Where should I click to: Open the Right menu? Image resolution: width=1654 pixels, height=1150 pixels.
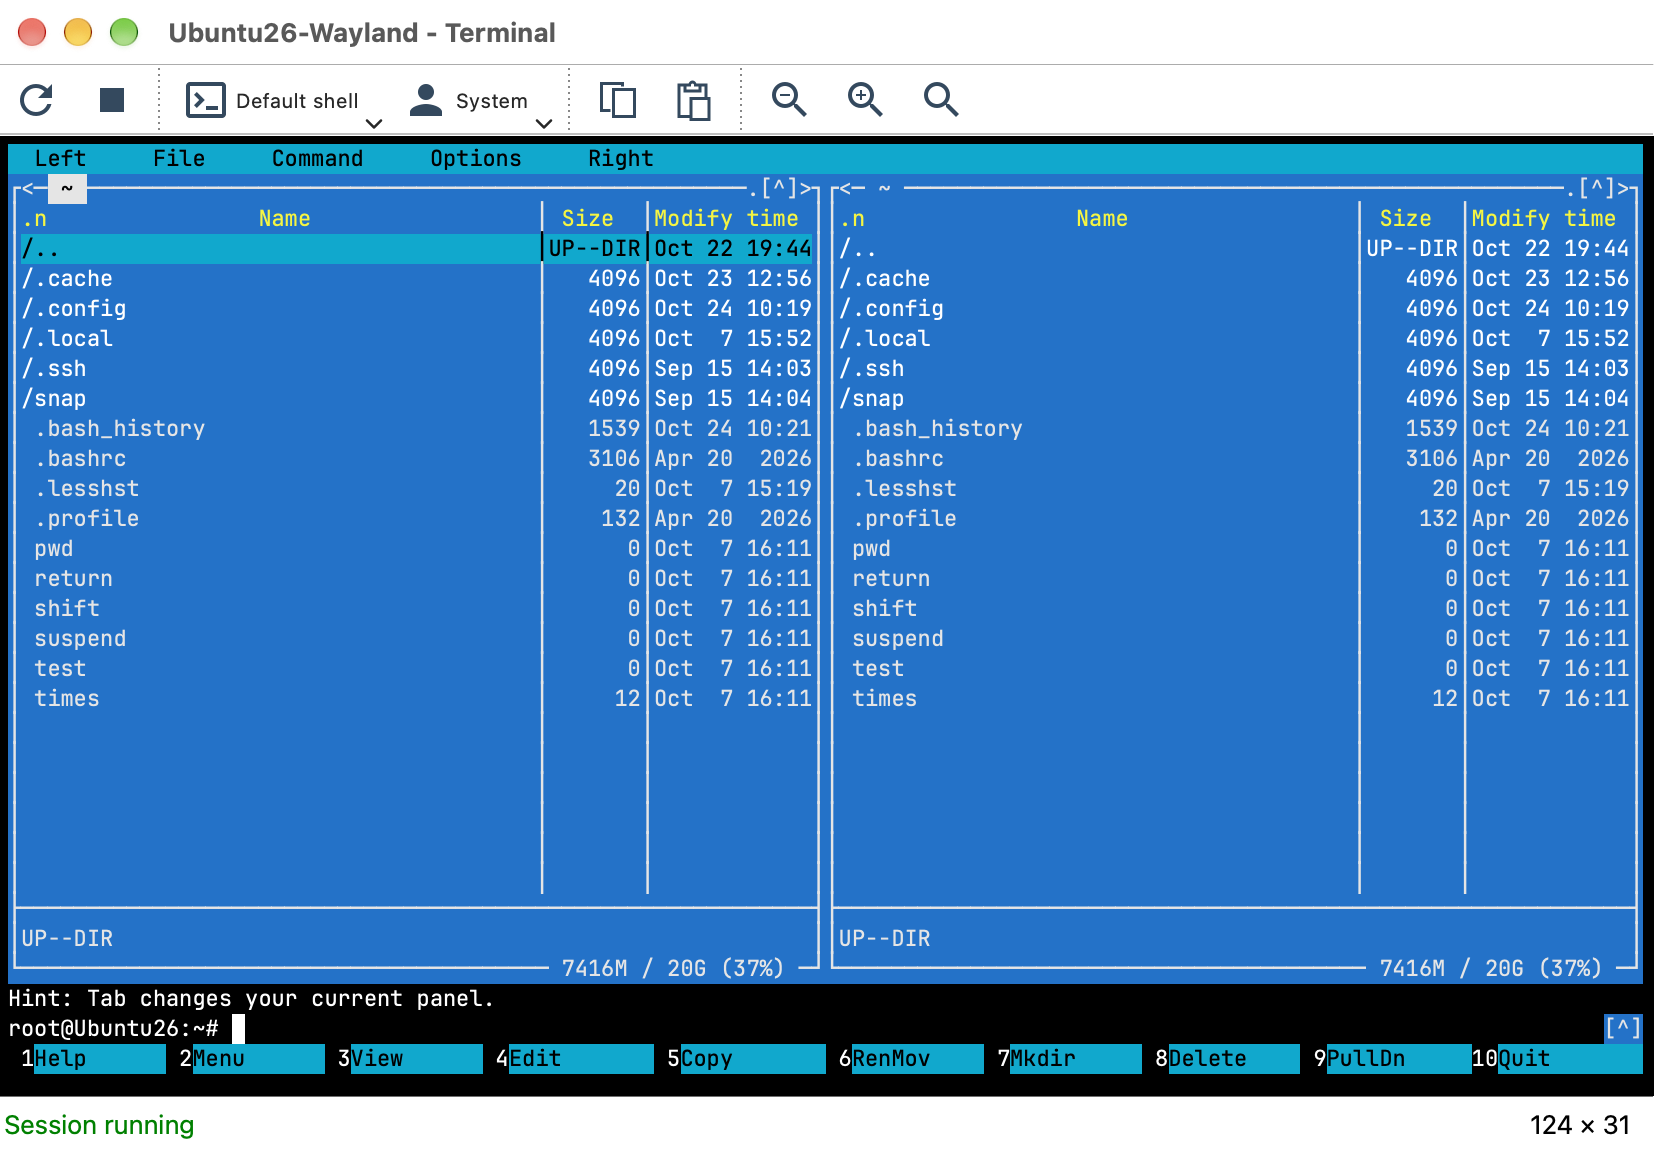click(620, 158)
